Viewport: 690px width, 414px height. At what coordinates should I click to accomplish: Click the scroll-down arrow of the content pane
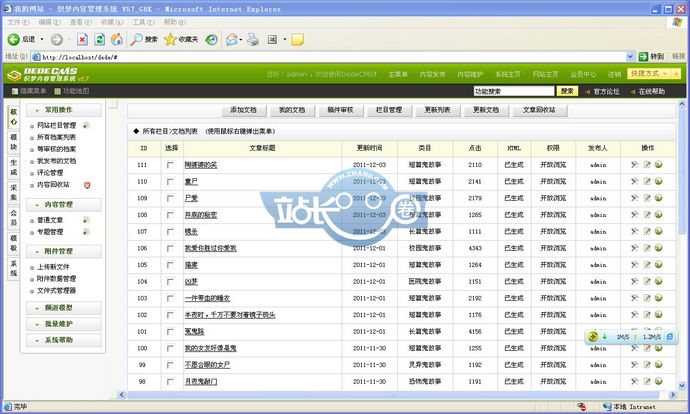pos(682,386)
